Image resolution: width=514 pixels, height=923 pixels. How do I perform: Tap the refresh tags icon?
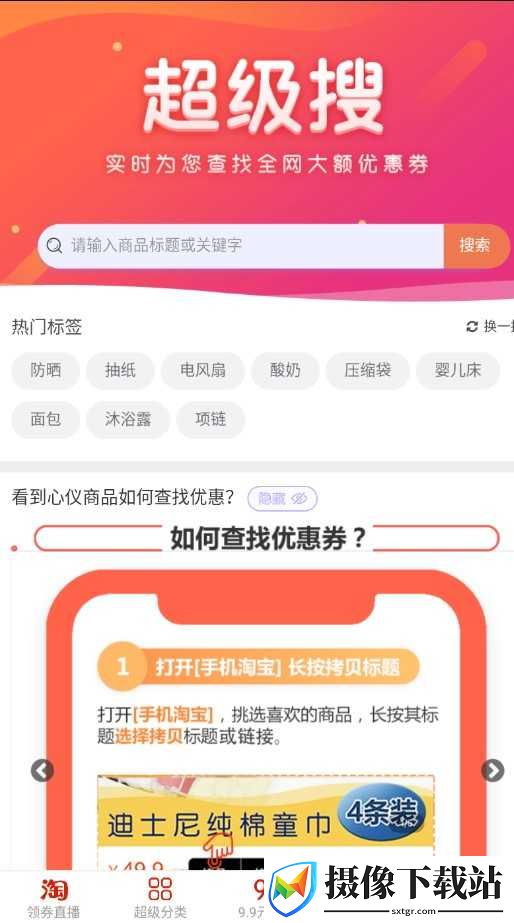tap(472, 326)
